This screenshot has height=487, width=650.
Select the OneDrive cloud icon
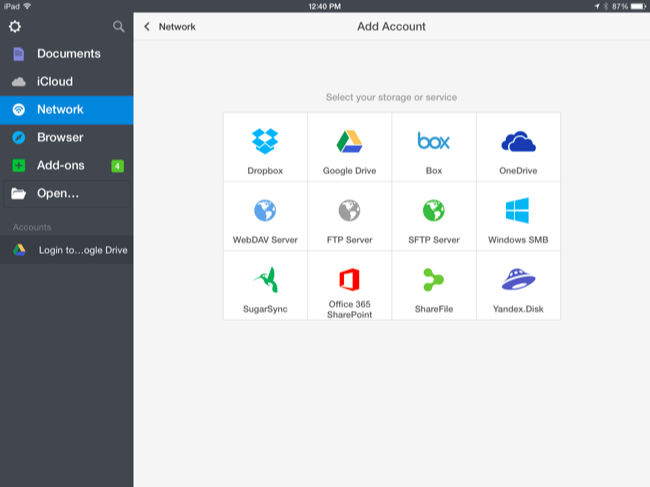coord(518,142)
